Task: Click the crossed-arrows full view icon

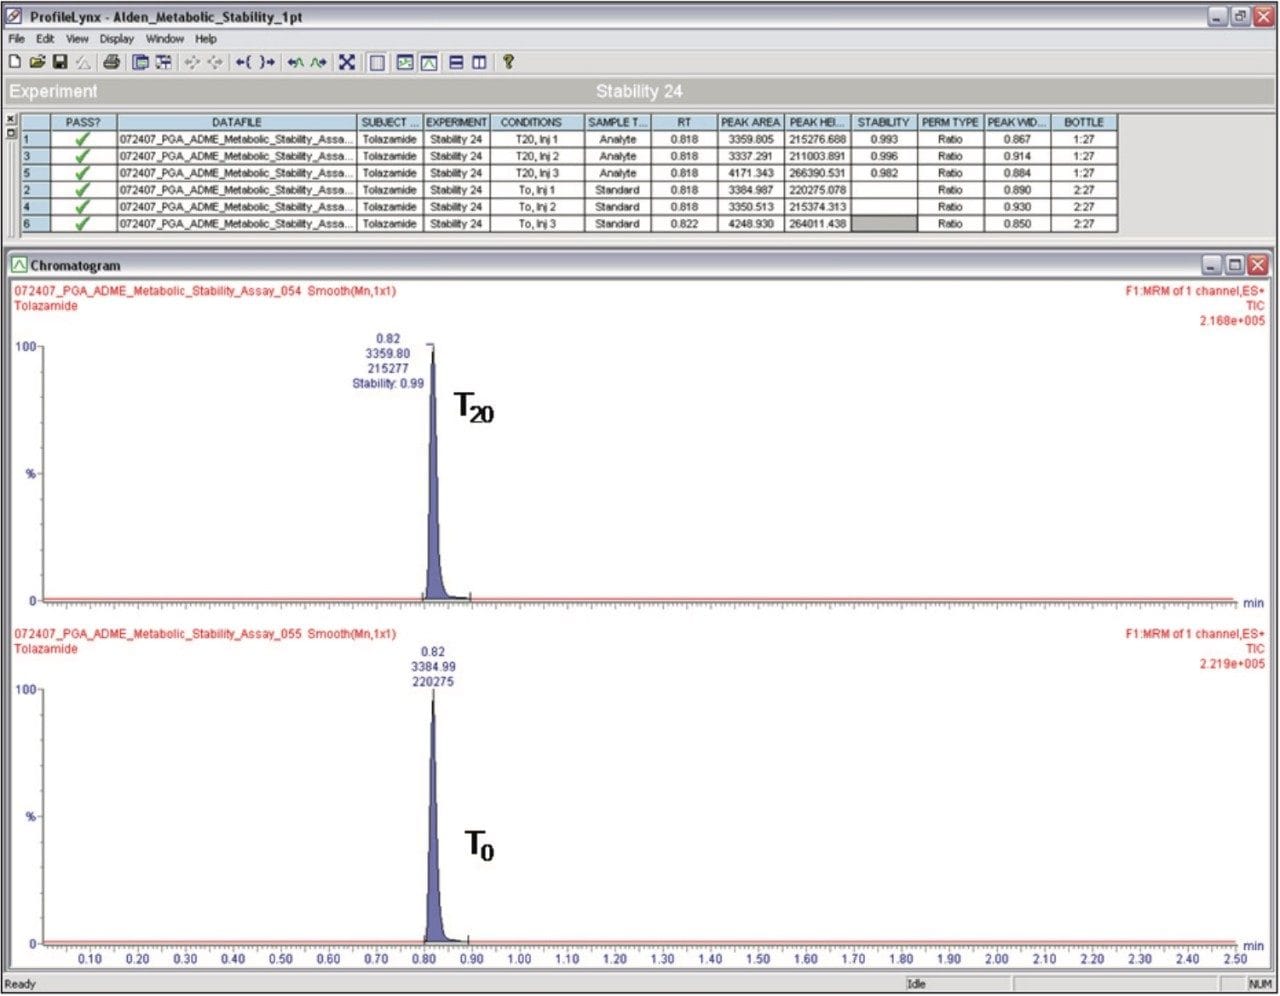Action: pos(346,62)
